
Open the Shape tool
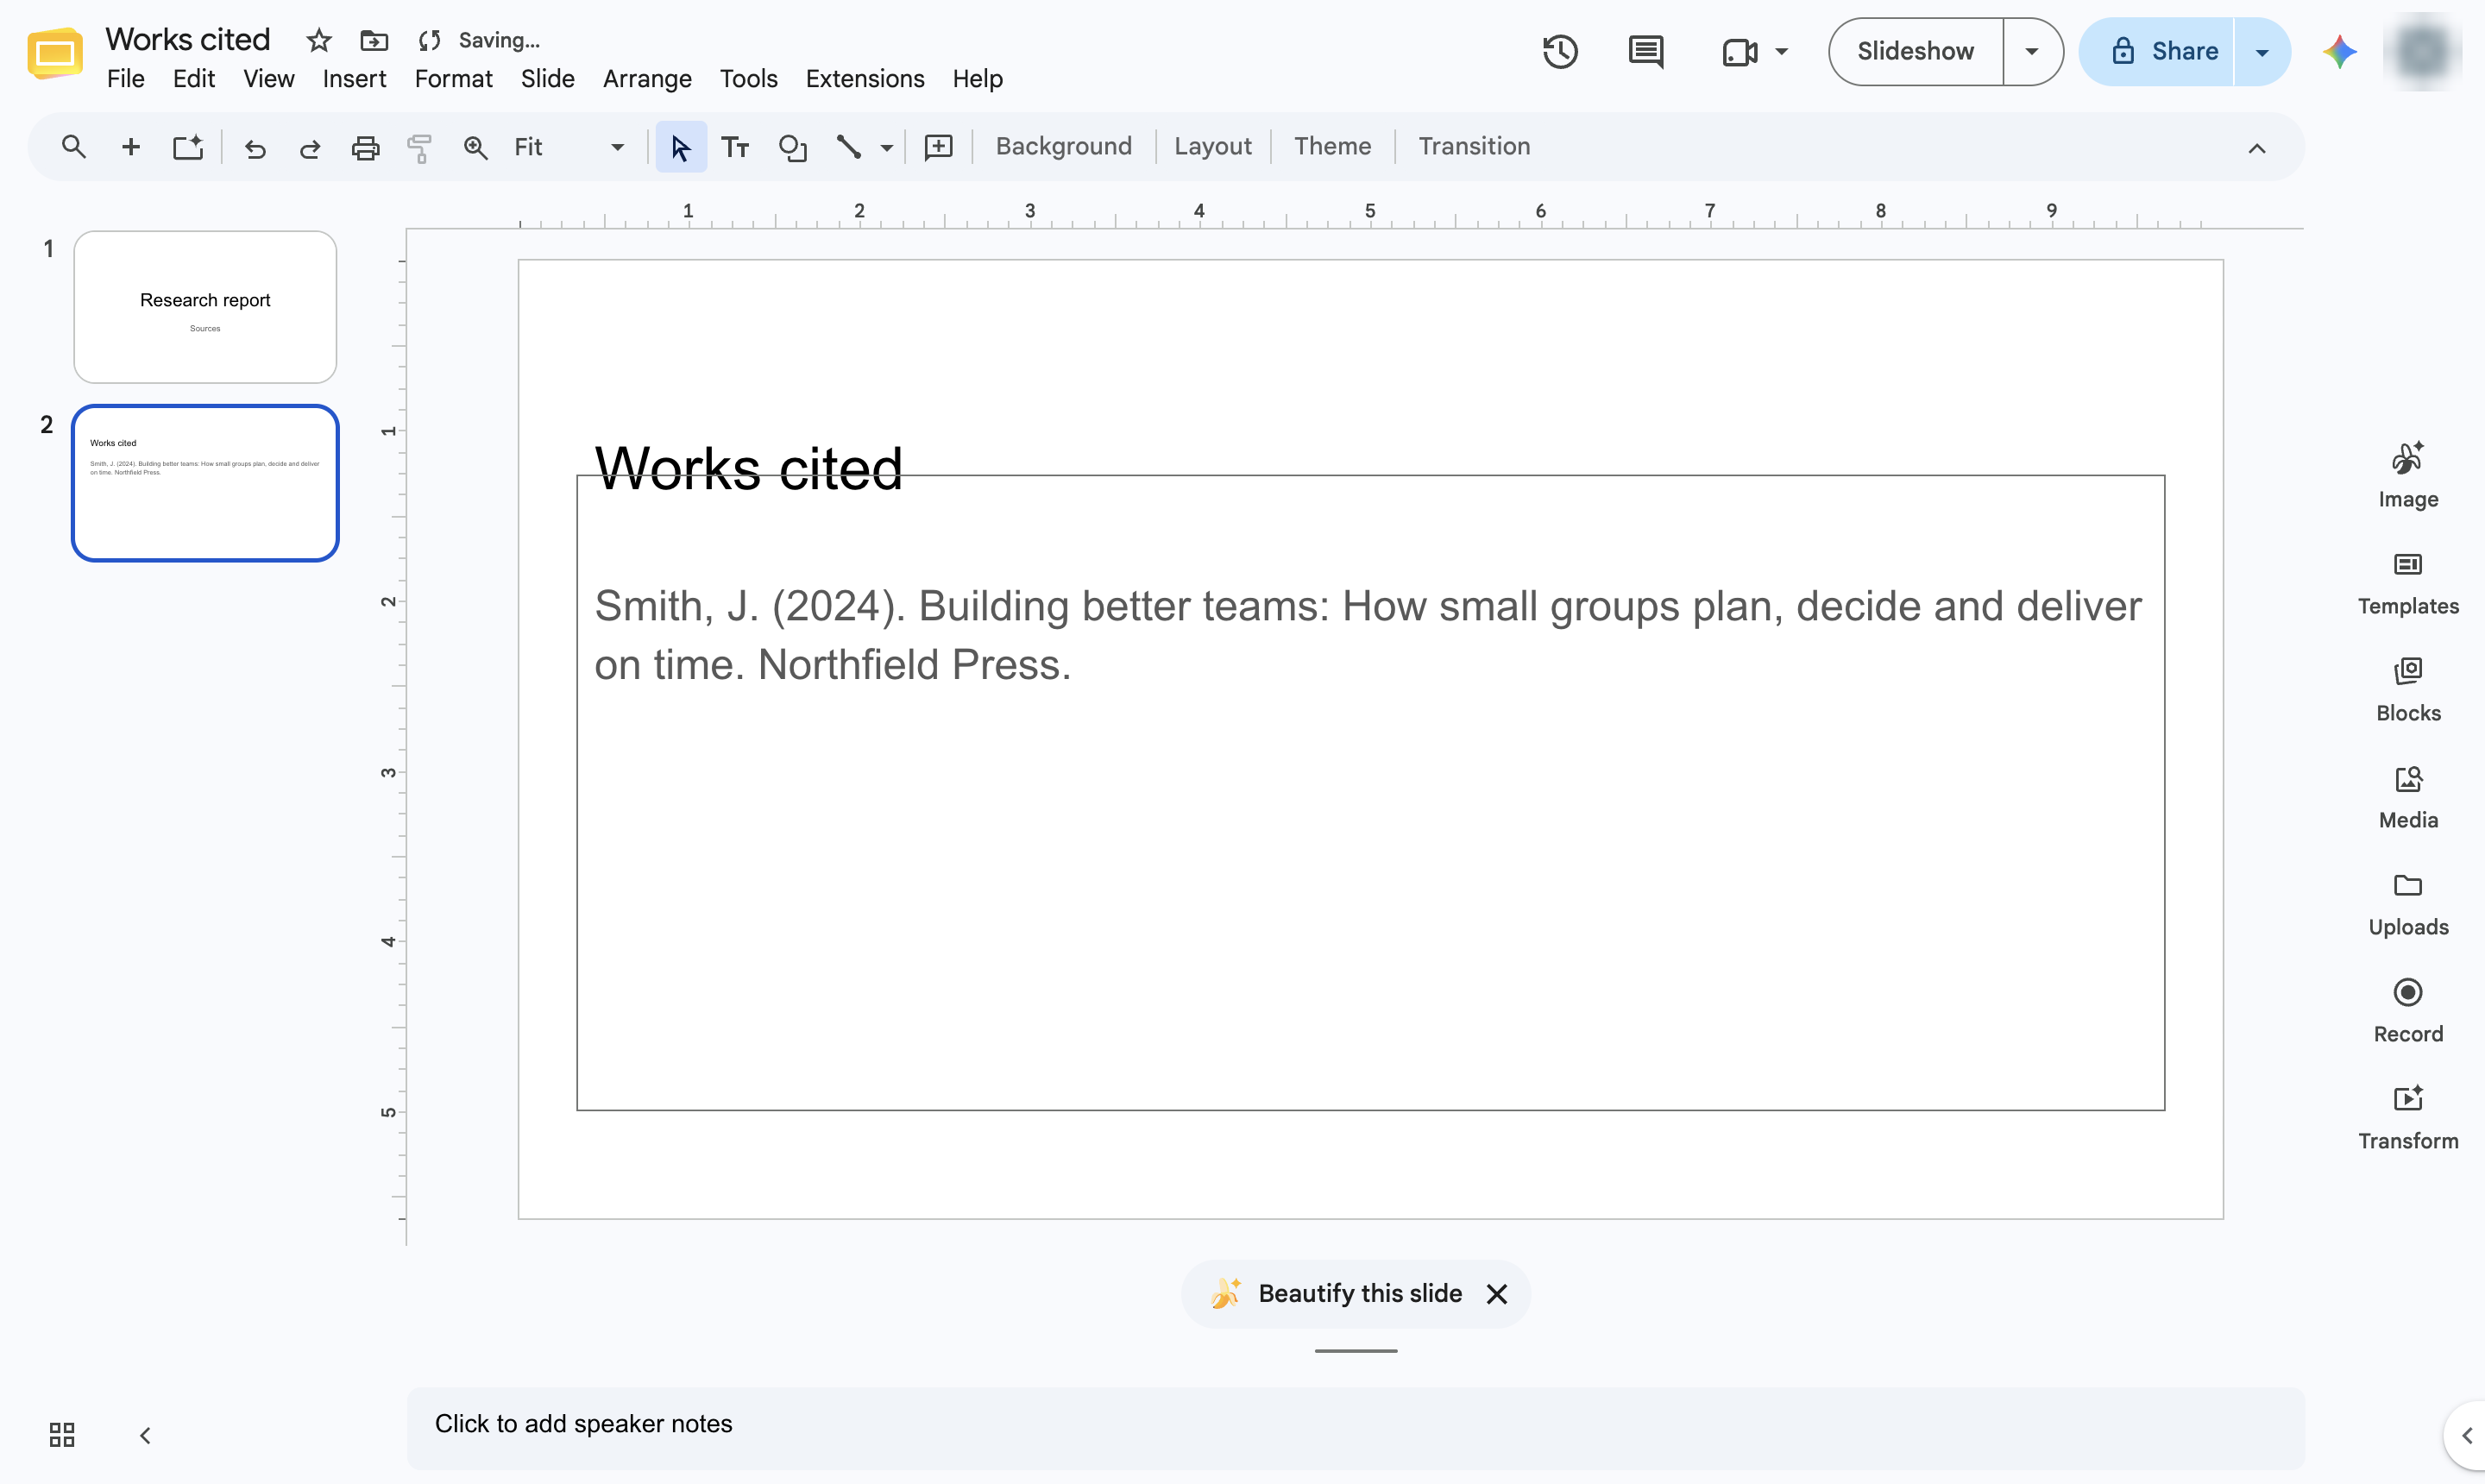[792, 147]
